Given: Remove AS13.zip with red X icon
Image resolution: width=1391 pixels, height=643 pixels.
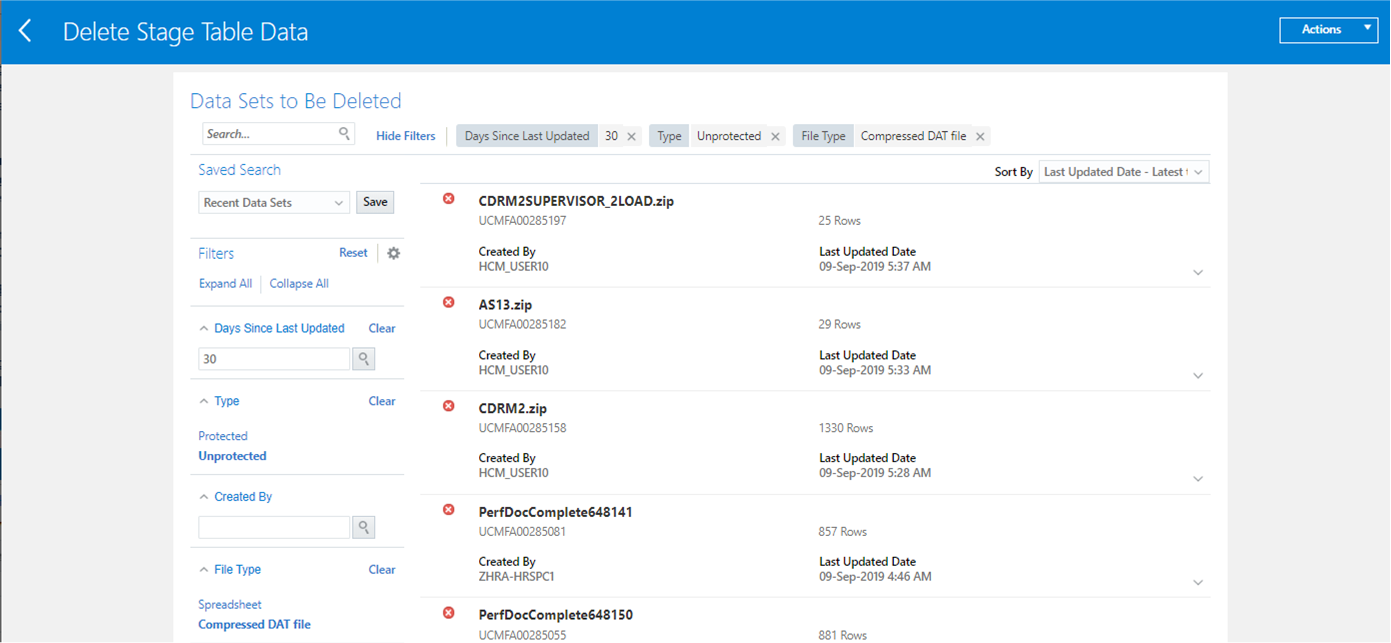Looking at the screenshot, I should 448,303.
